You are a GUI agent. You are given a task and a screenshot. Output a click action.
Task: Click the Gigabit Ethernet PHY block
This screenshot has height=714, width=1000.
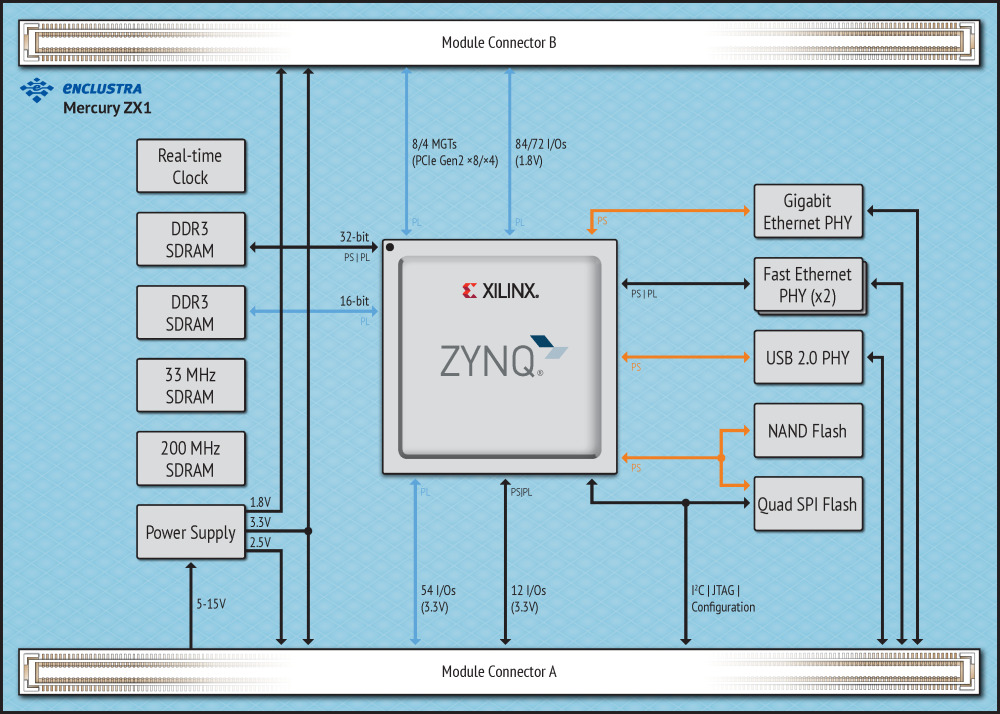807,211
